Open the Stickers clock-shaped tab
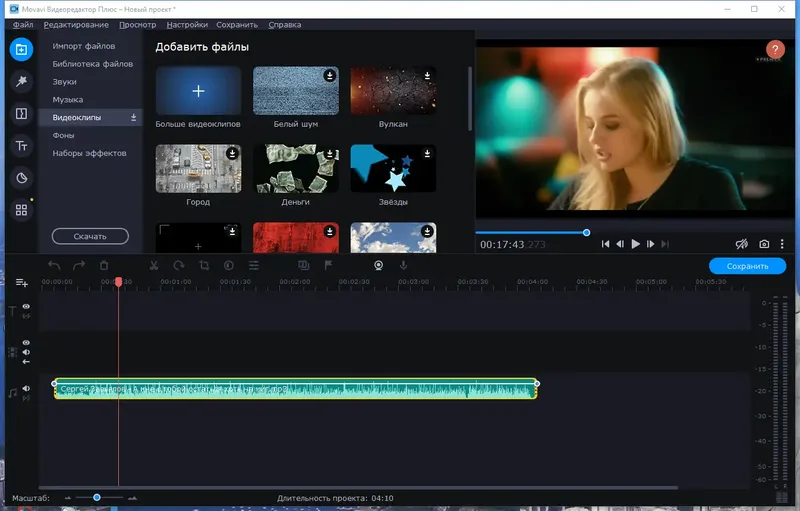 (21, 178)
